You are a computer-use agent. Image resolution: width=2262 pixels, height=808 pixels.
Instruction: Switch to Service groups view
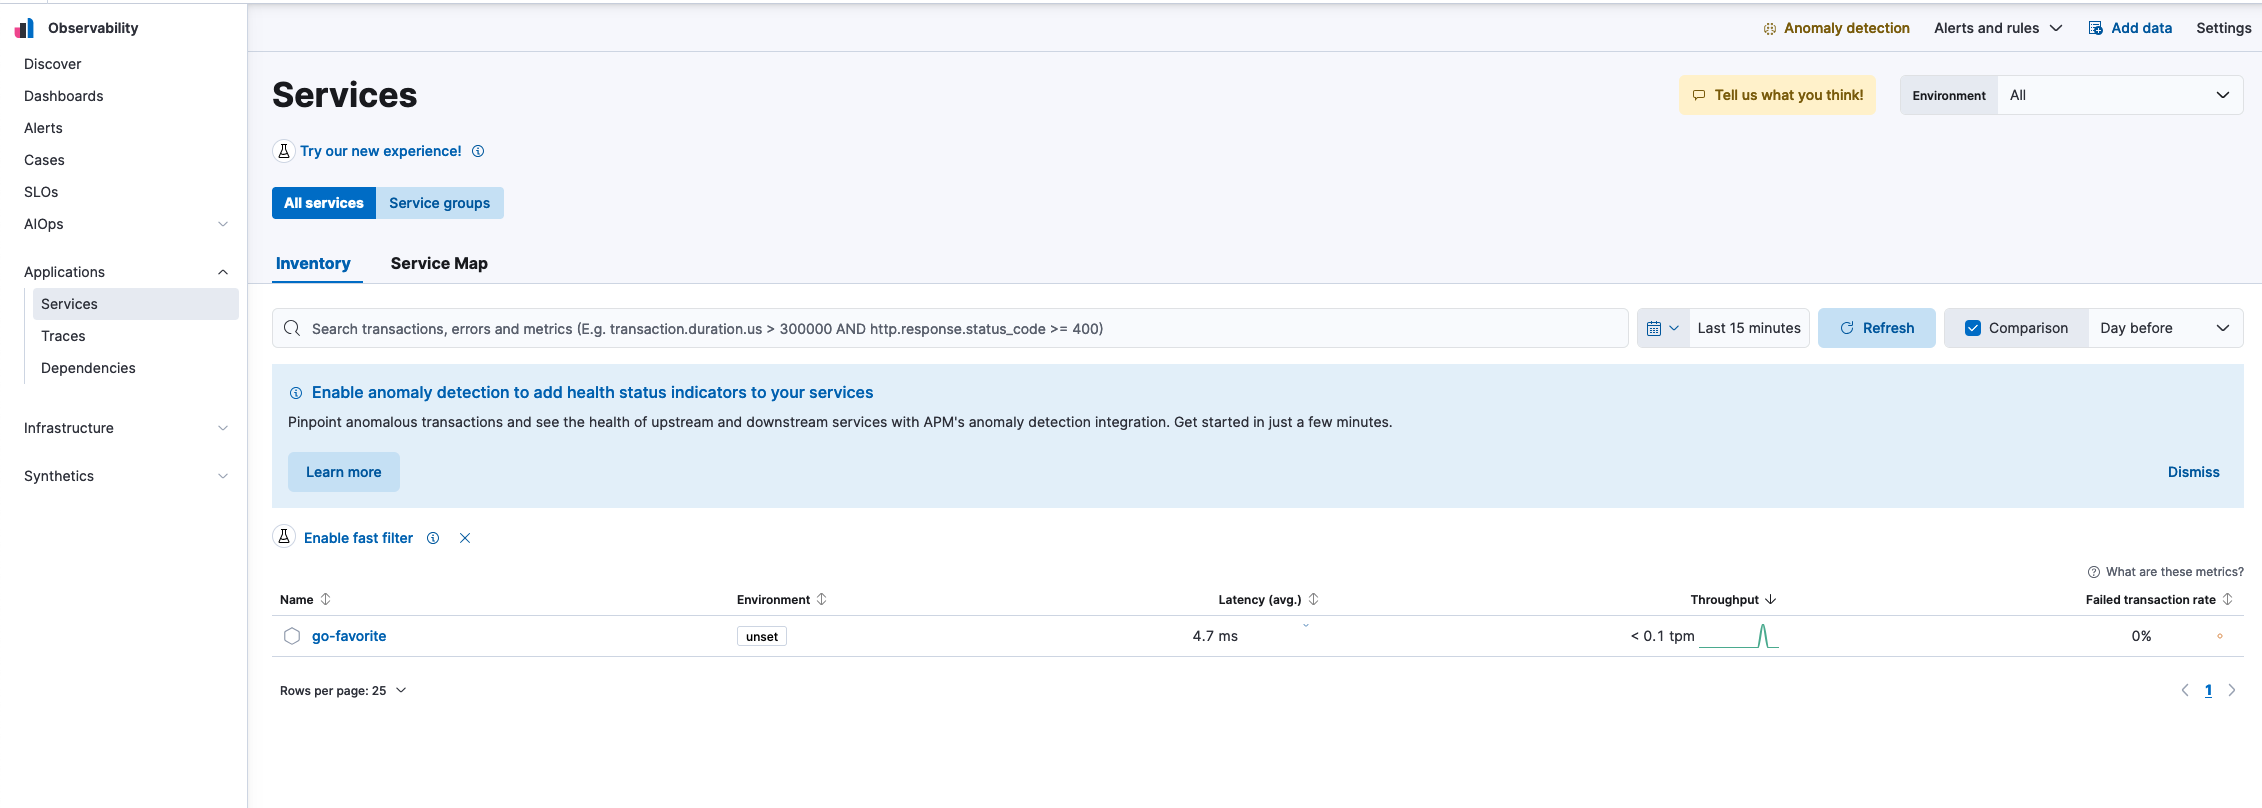pos(439,203)
